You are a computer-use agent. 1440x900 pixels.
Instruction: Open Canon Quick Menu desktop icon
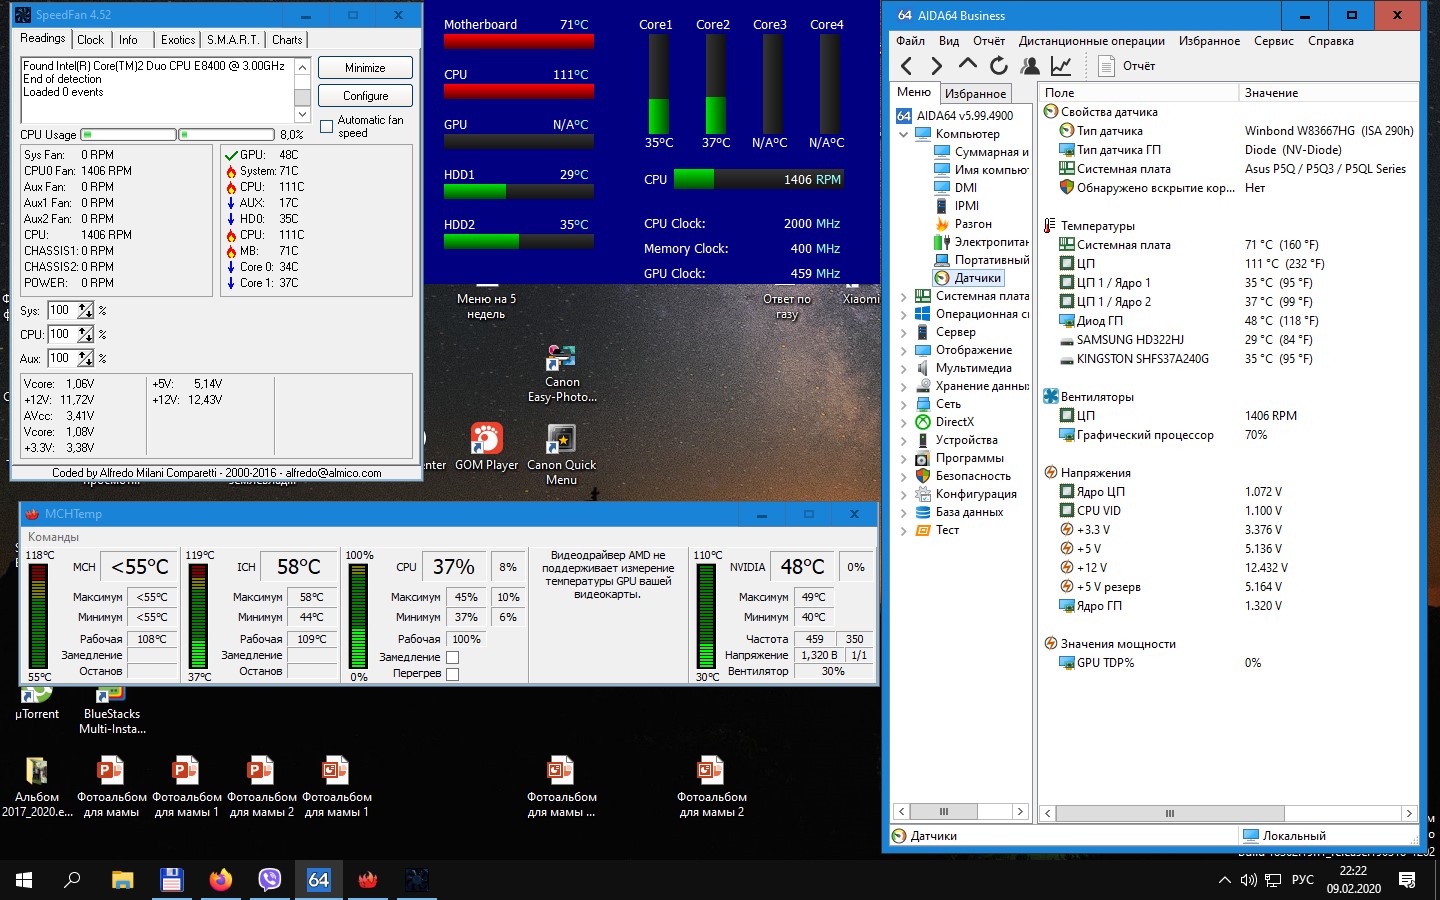coord(561,455)
